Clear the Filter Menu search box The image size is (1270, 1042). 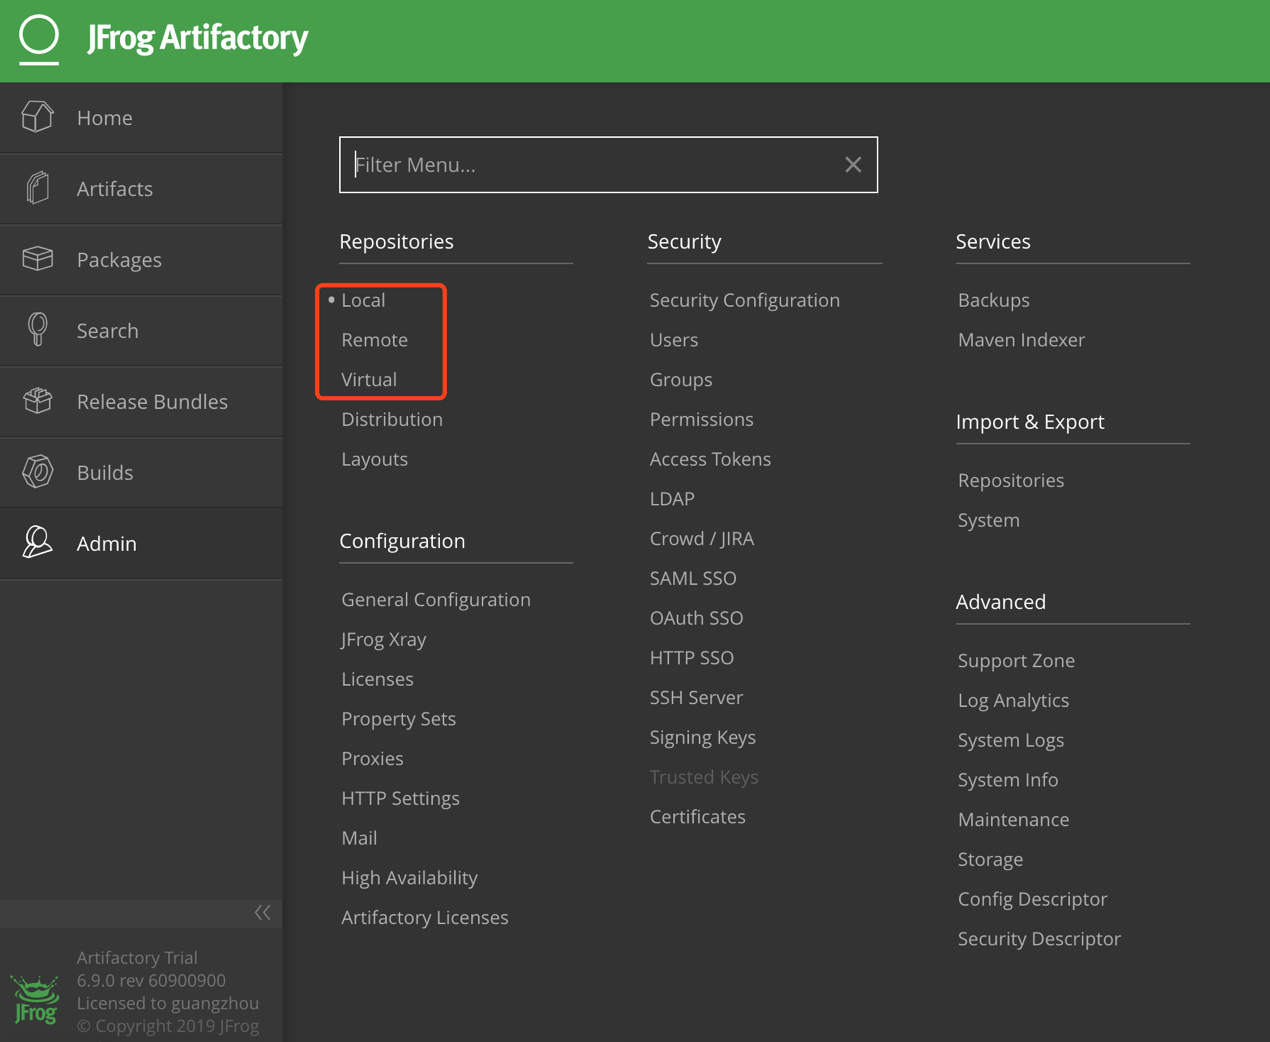[x=853, y=165]
